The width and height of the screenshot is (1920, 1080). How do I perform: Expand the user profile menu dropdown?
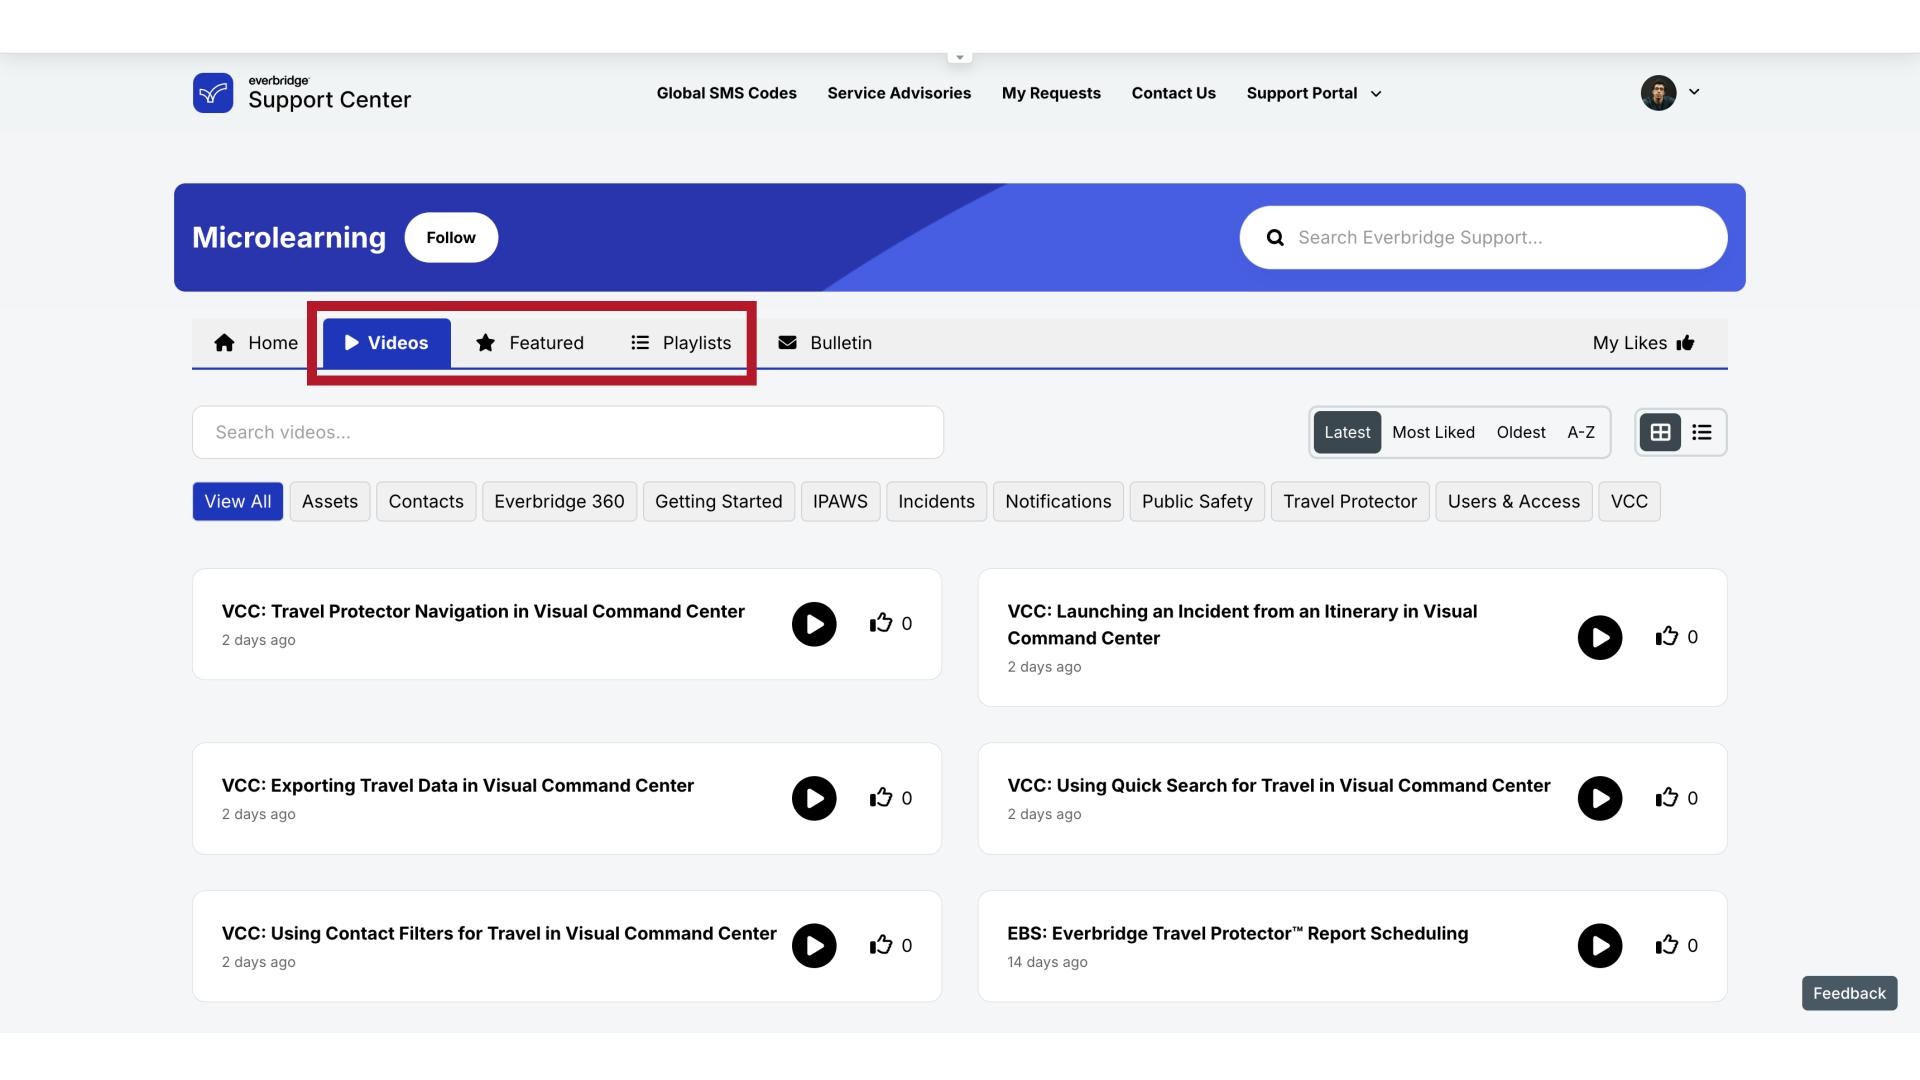coord(1692,92)
